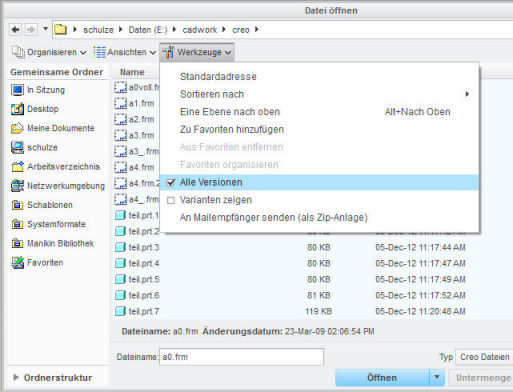This screenshot has height=392, width=513.
Task: Select 'cadwork' in the path breadcrumb
Action: pyautogui.click(x=199, y=30)
